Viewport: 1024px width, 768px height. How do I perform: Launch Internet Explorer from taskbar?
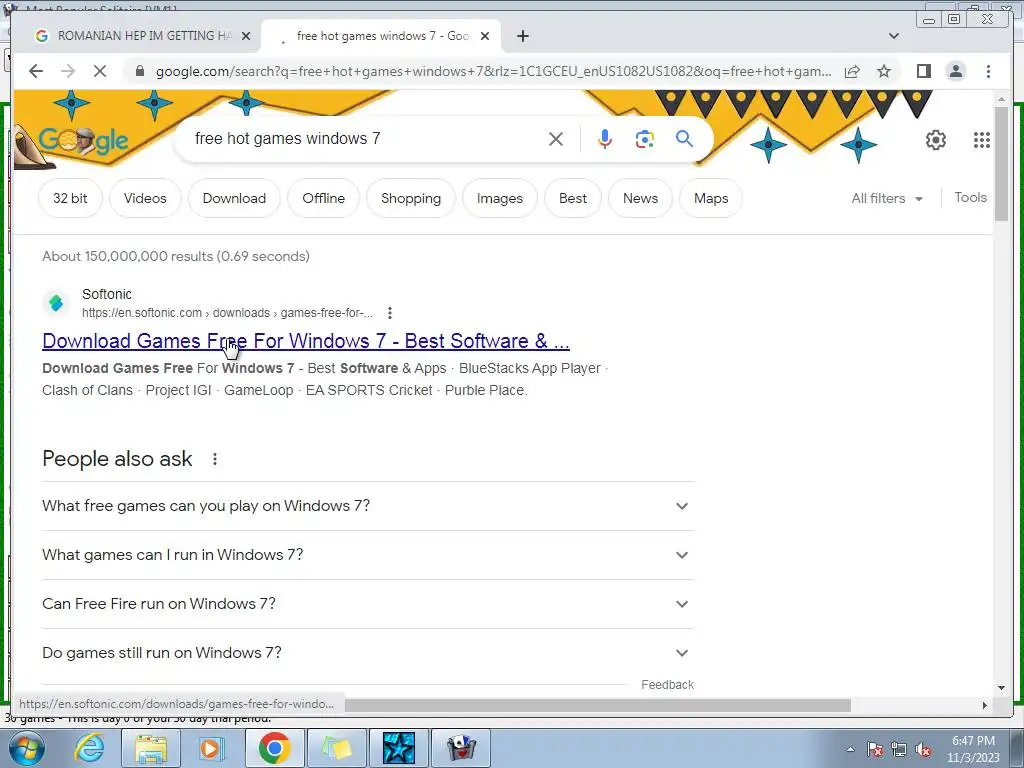(88, 748)
